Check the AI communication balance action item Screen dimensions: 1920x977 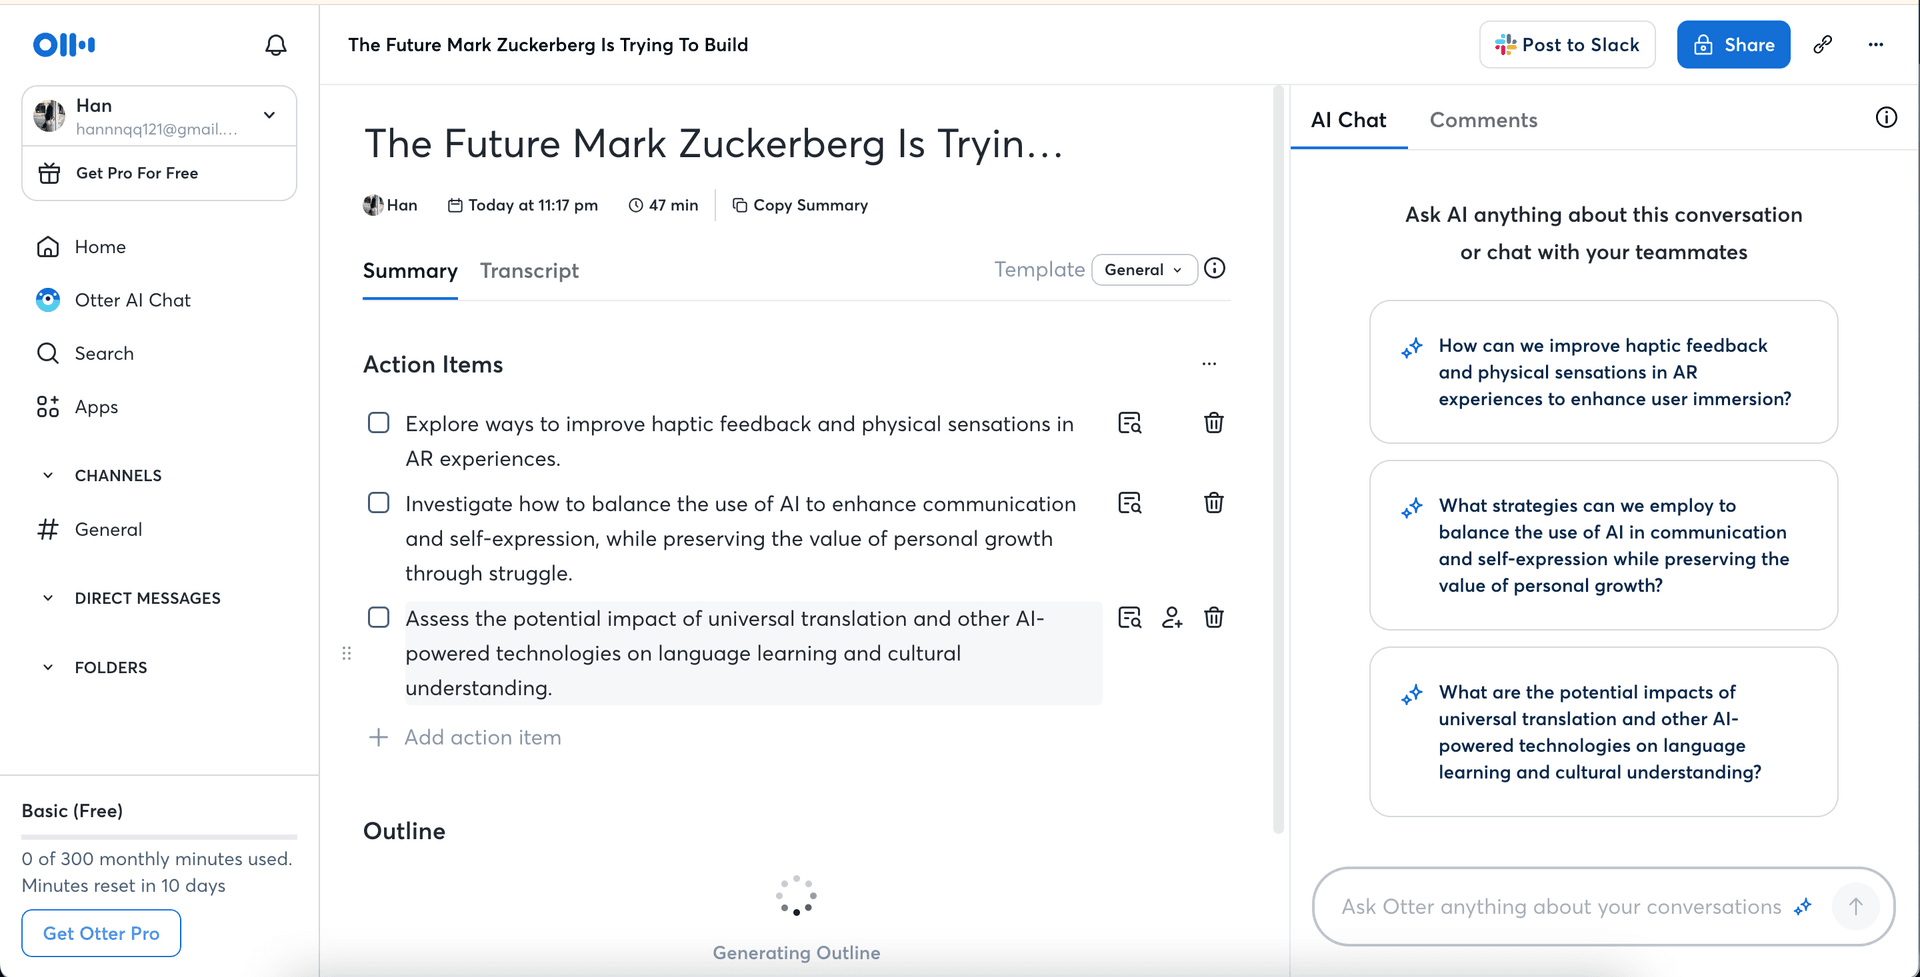379,503
